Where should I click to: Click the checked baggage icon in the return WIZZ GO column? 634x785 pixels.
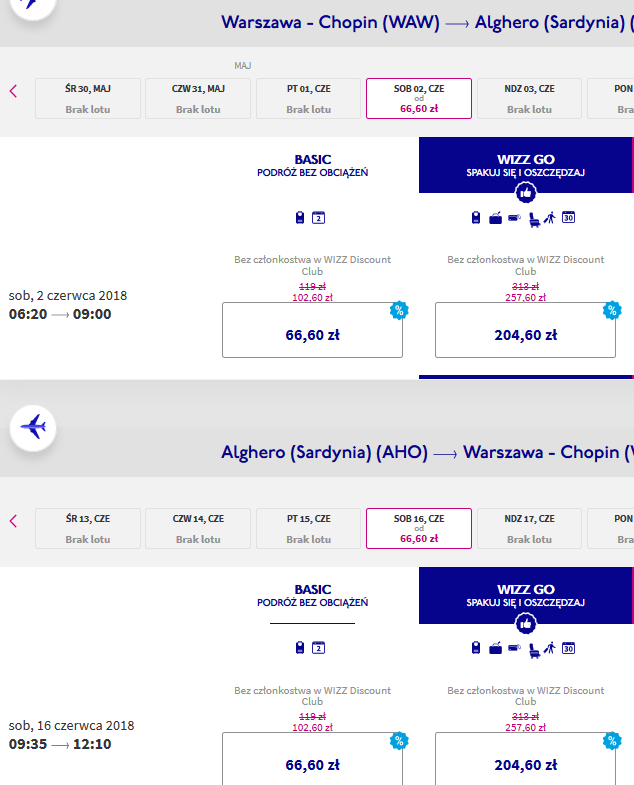click(495, 648)
